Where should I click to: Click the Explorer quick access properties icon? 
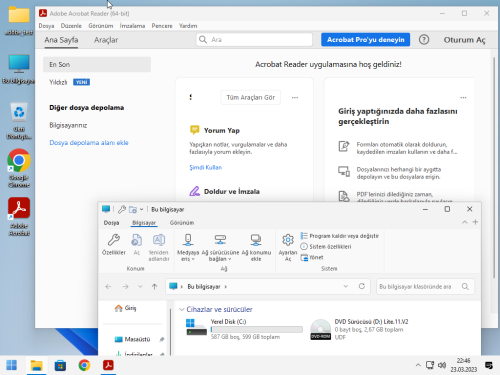click(x=122, y=209)
